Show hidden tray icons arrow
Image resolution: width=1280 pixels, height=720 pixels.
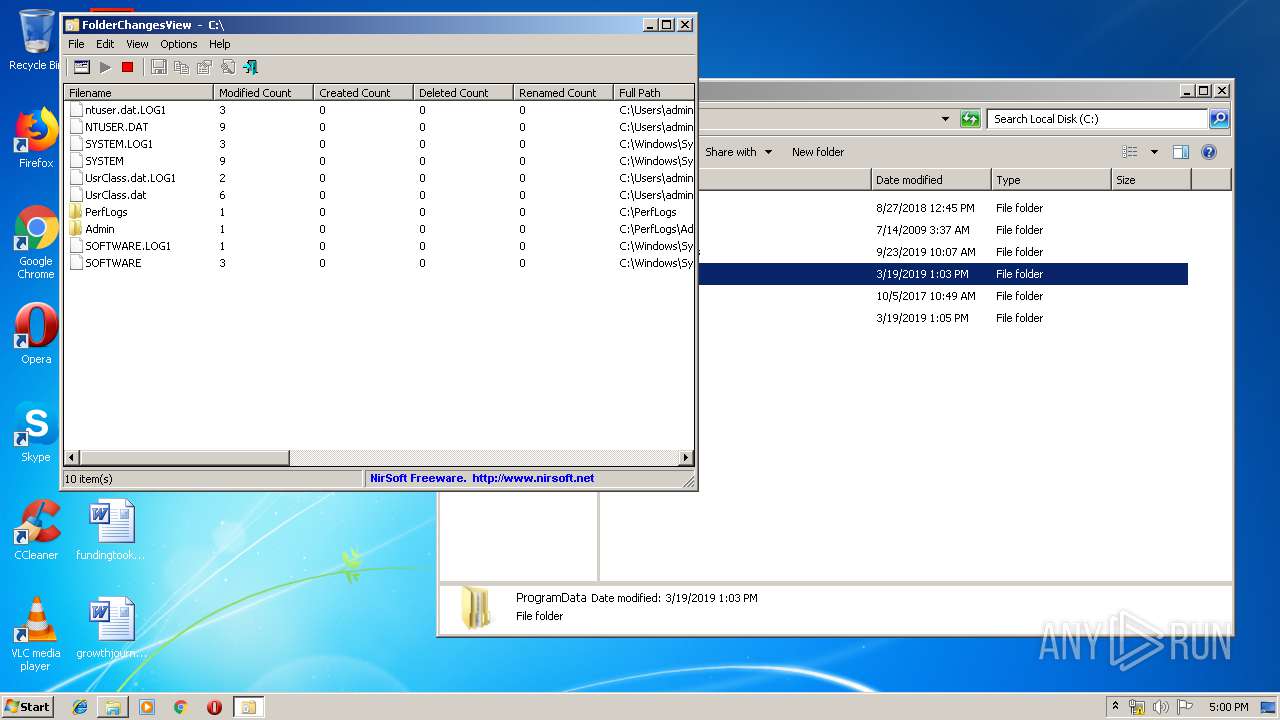coord(1115,707)
